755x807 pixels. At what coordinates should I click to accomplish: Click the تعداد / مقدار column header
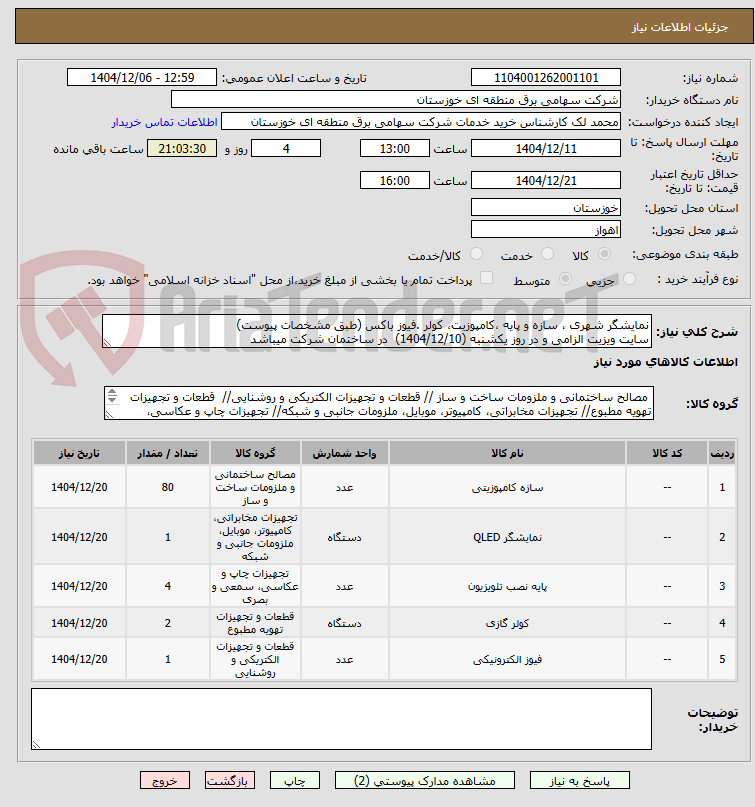tap(168, 453)
